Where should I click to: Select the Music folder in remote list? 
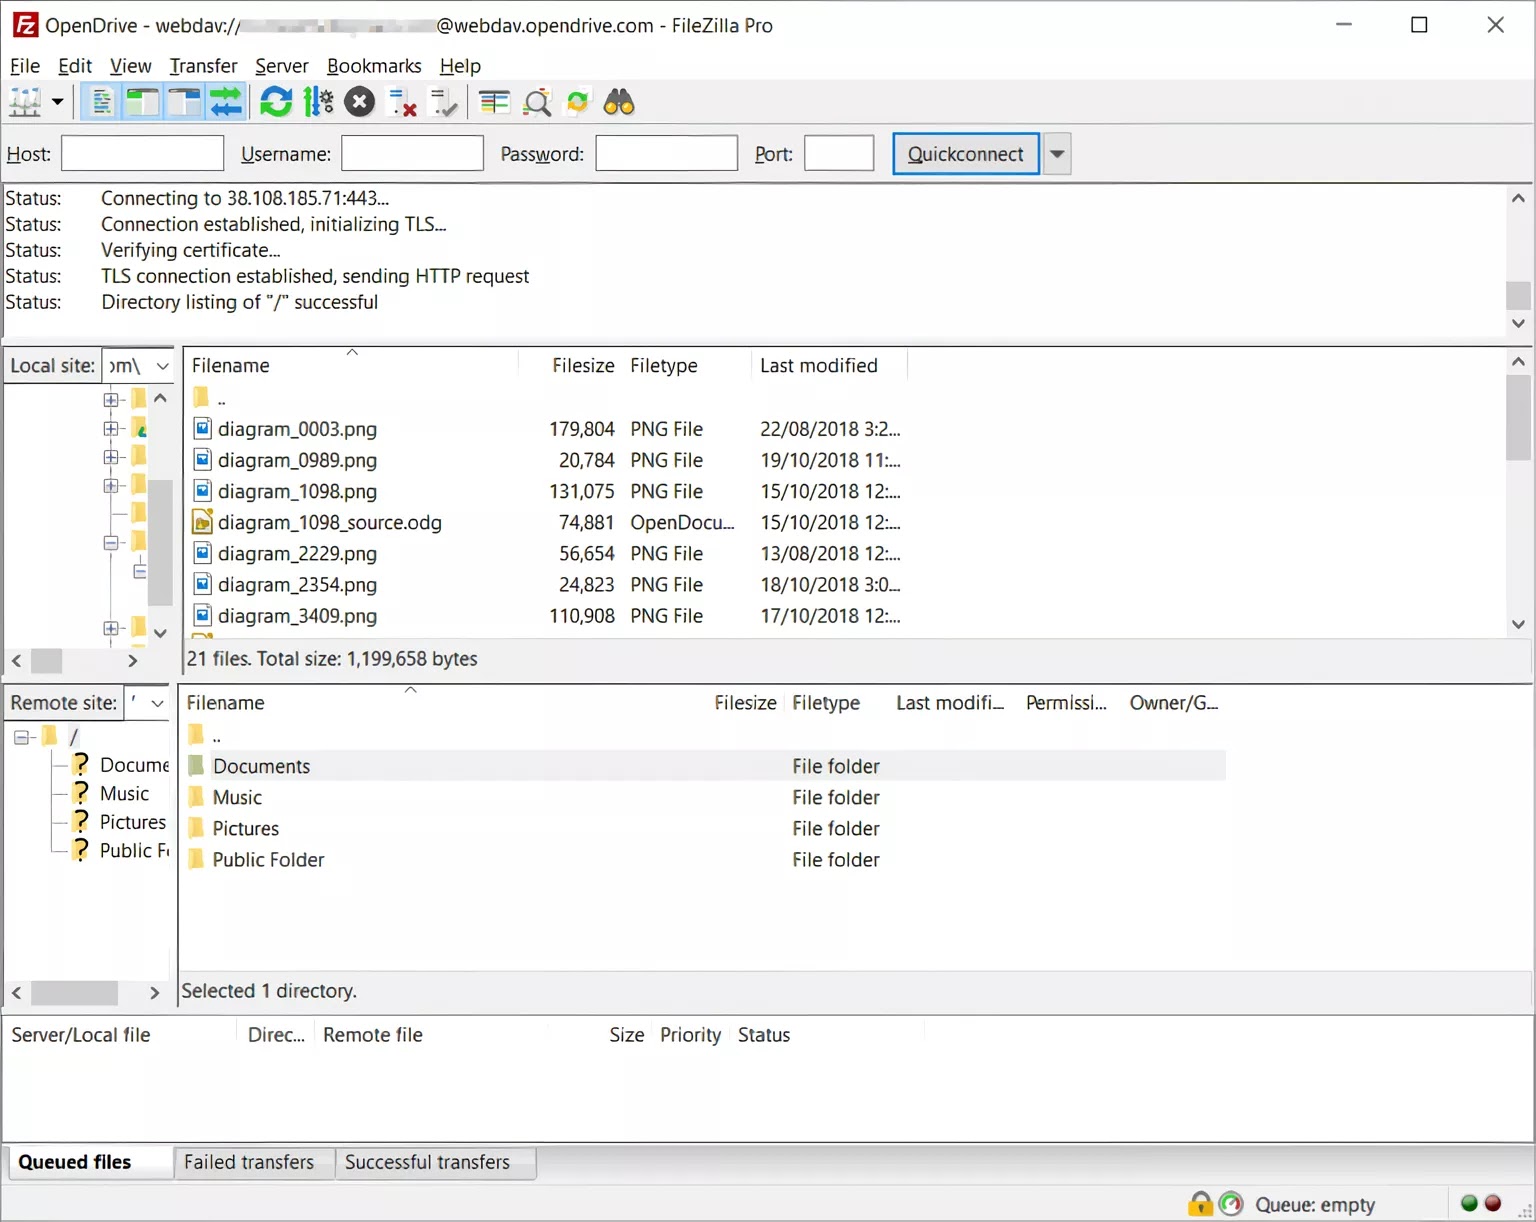click(237, 797)
